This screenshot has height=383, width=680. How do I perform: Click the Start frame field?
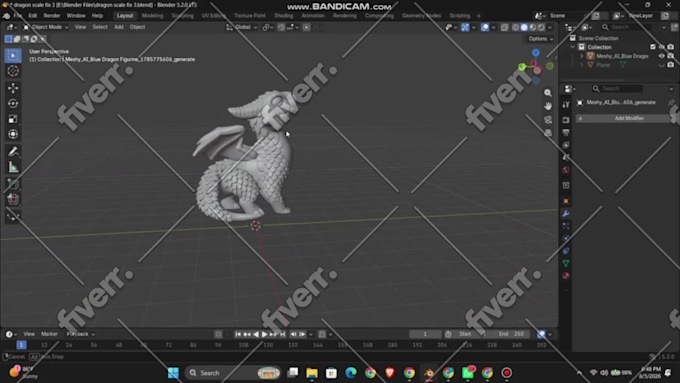pyautogui.click(x=472, y=334)
